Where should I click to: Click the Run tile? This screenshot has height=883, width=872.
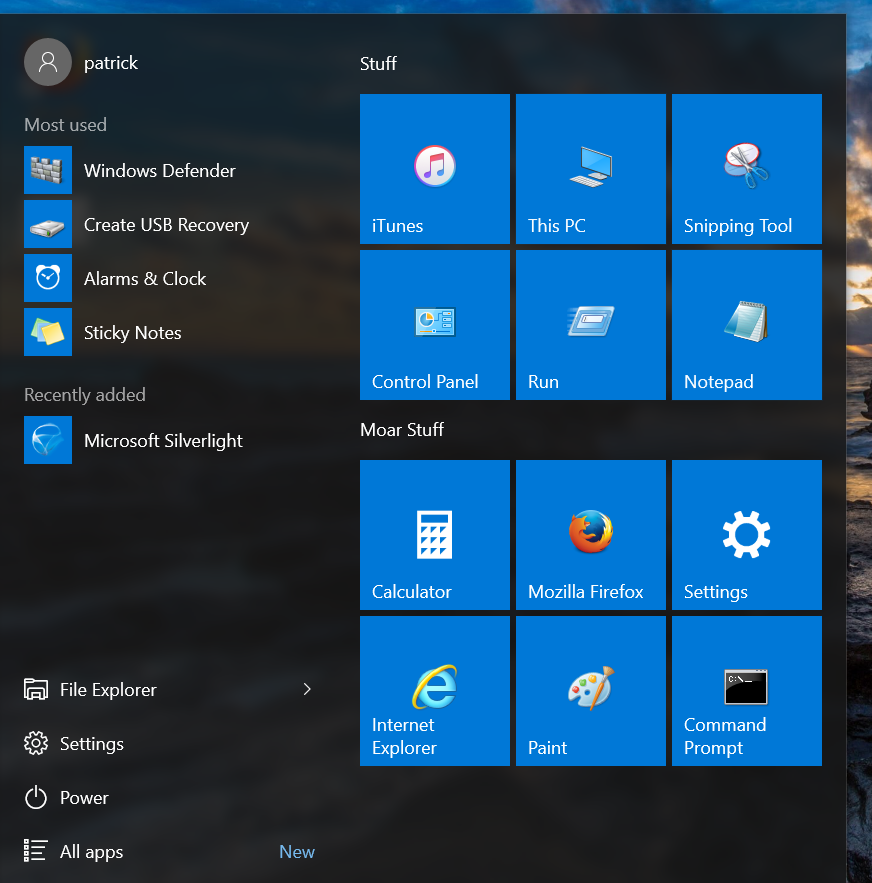pos(591,325)
